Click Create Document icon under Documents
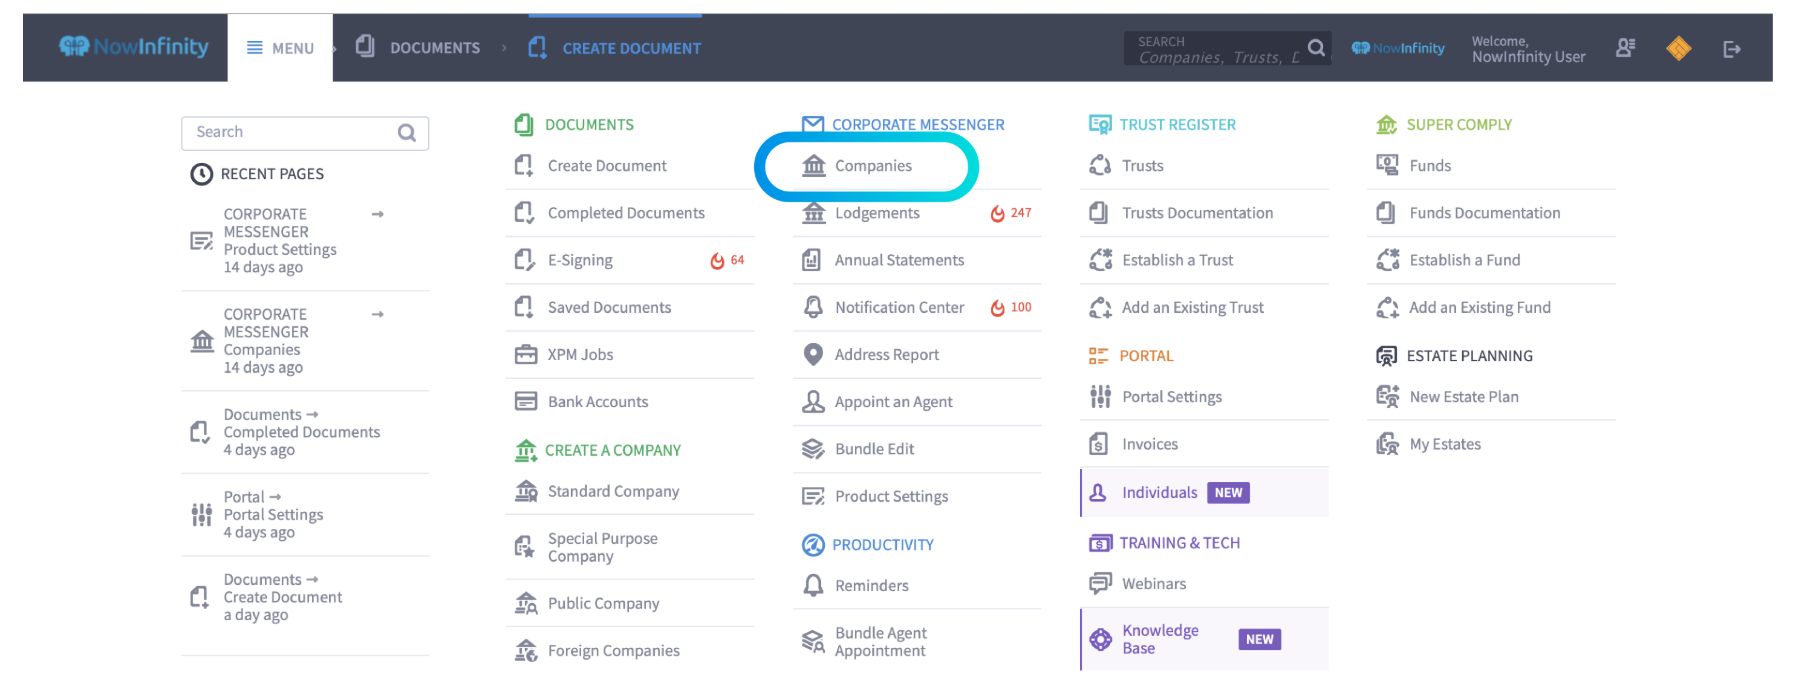Viewport: 1799px width, 687px height. tap(524, 166)
